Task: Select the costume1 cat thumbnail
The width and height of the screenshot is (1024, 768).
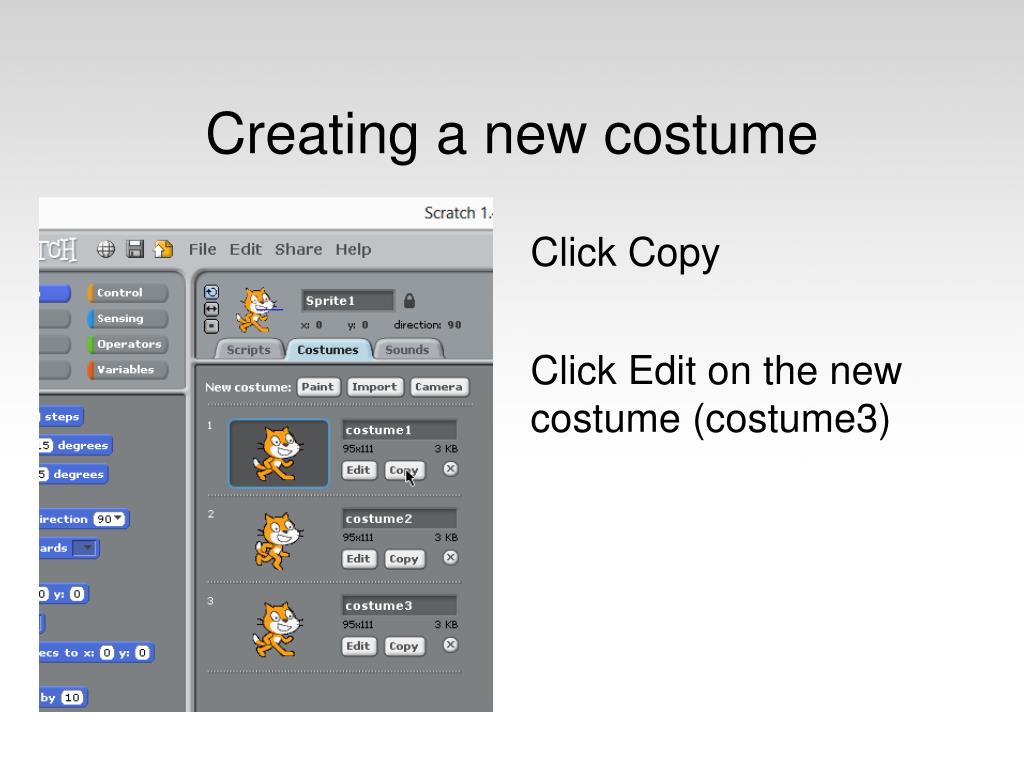Action: click(x=279, y=453)
